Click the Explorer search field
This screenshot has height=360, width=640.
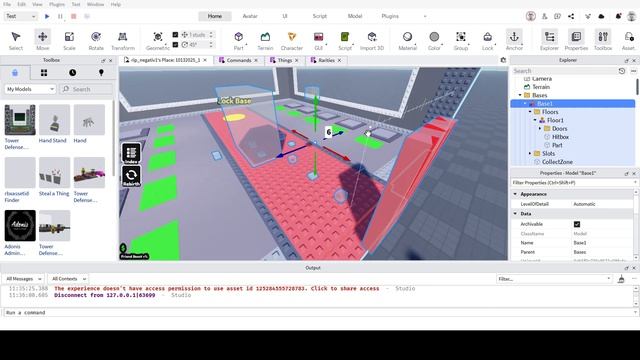pos(563,71)
